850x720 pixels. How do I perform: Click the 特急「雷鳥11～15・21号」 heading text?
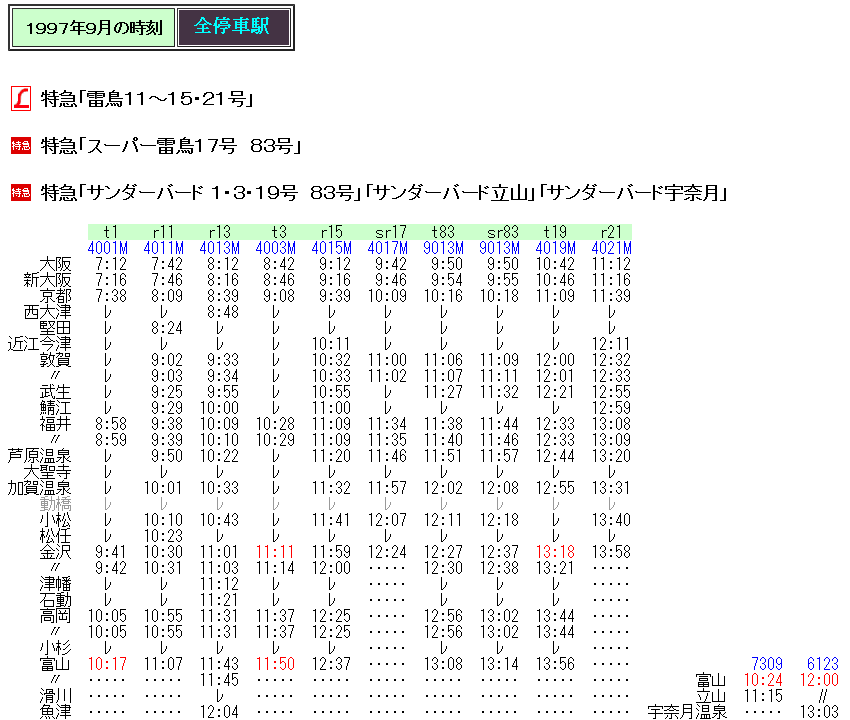coord(147,99)
